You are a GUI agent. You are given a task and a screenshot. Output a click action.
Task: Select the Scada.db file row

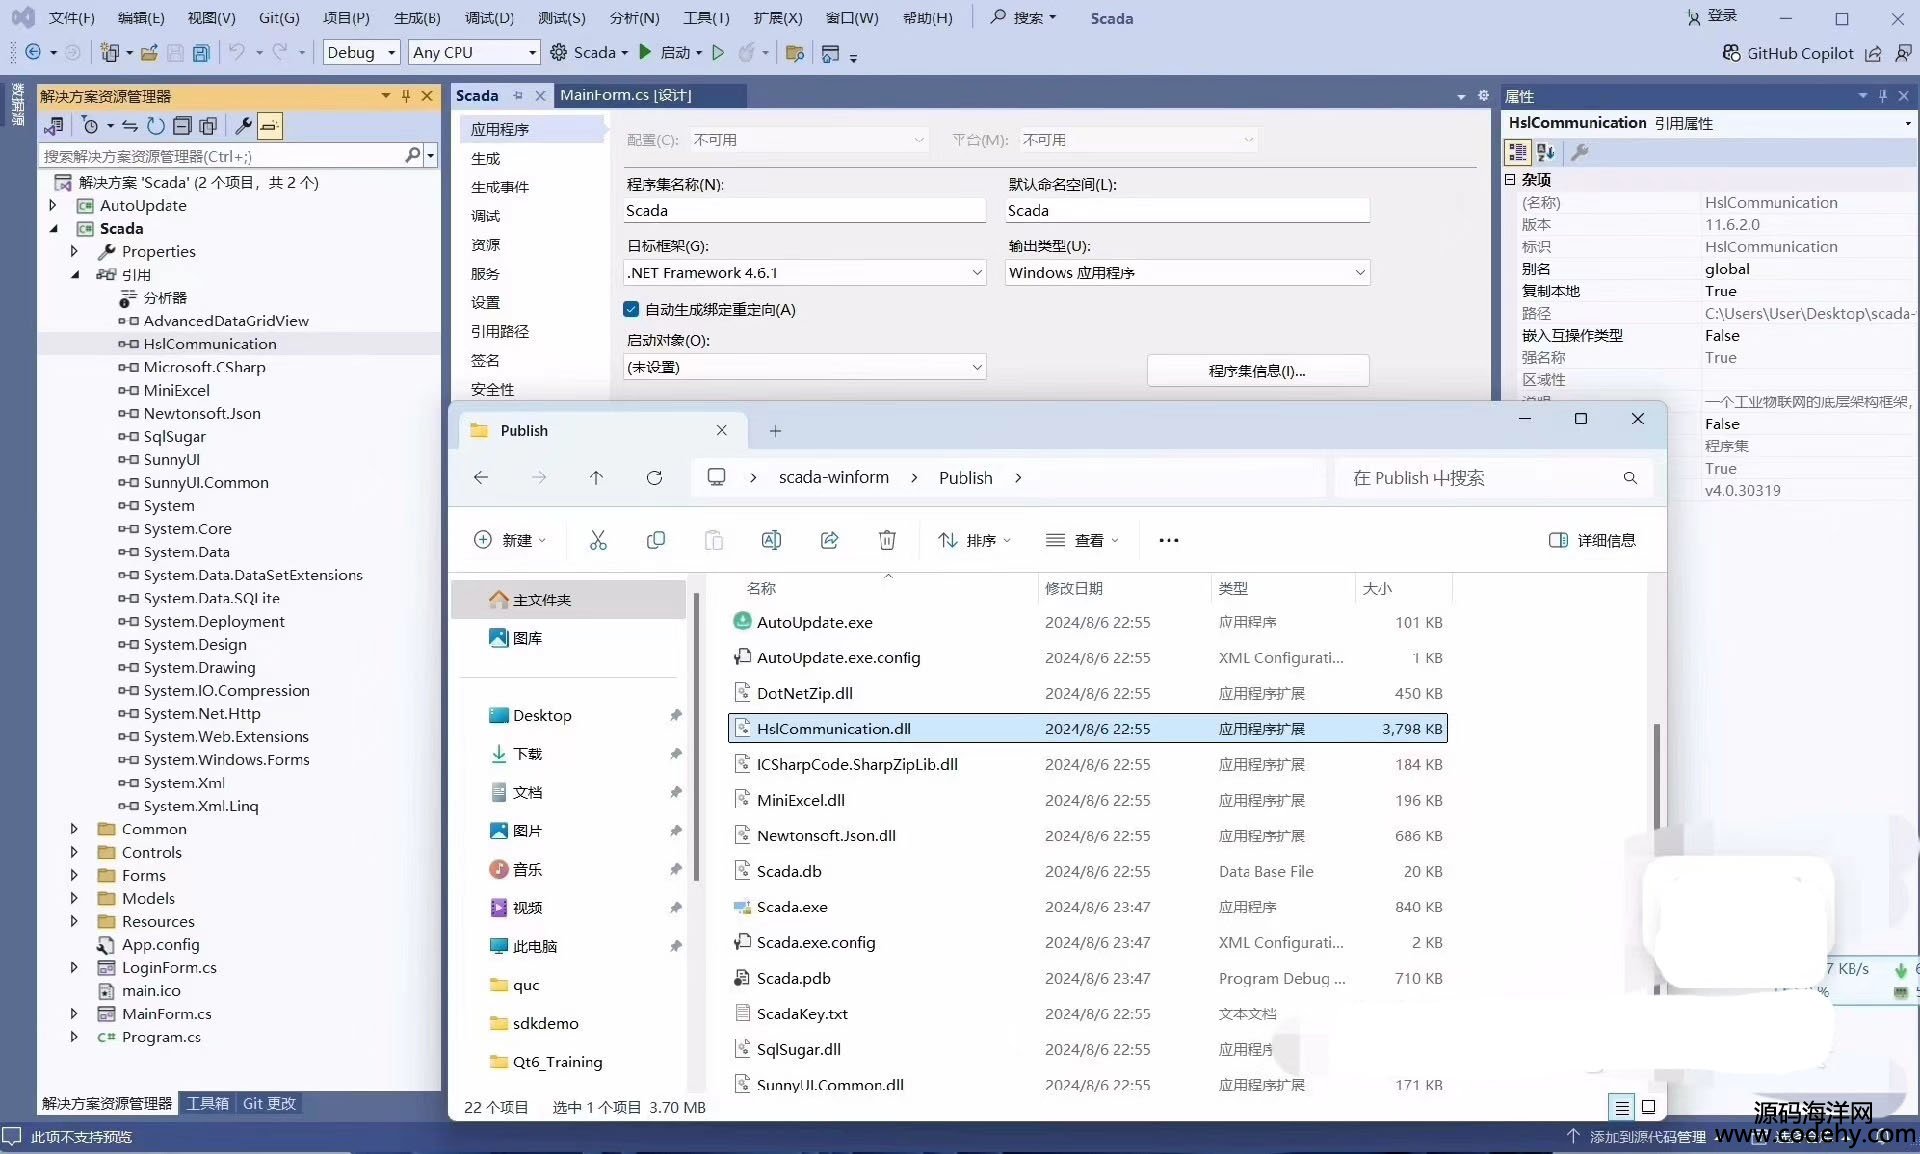(1088, 871)
